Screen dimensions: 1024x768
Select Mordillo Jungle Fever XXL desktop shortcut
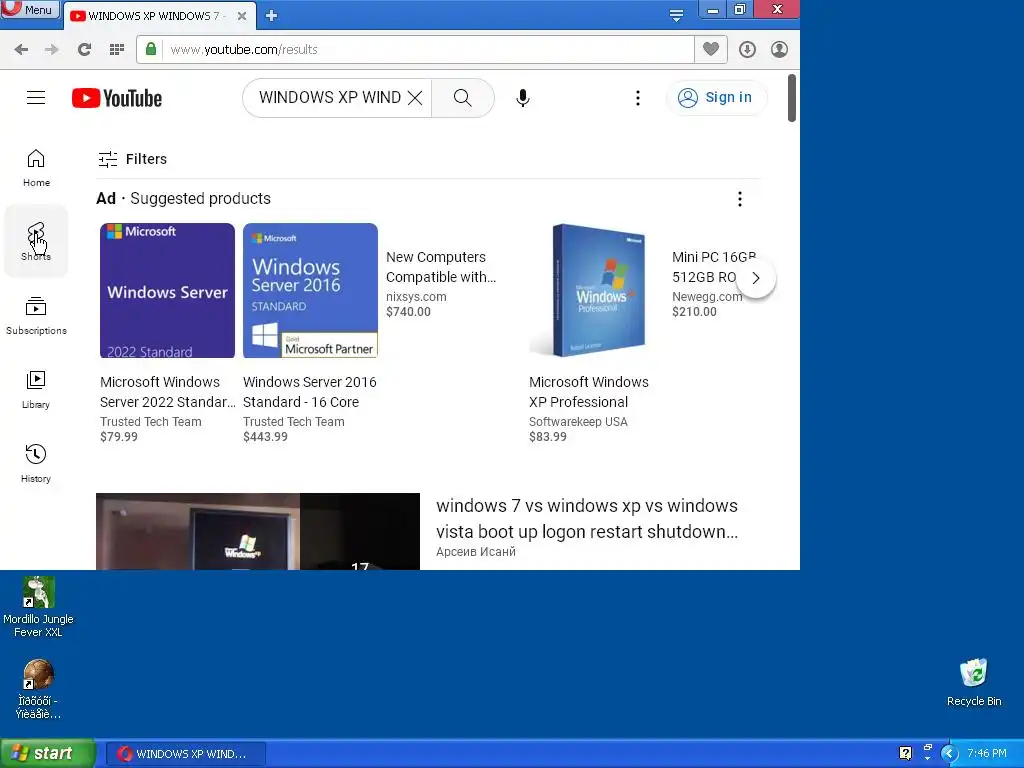point(38,607)
